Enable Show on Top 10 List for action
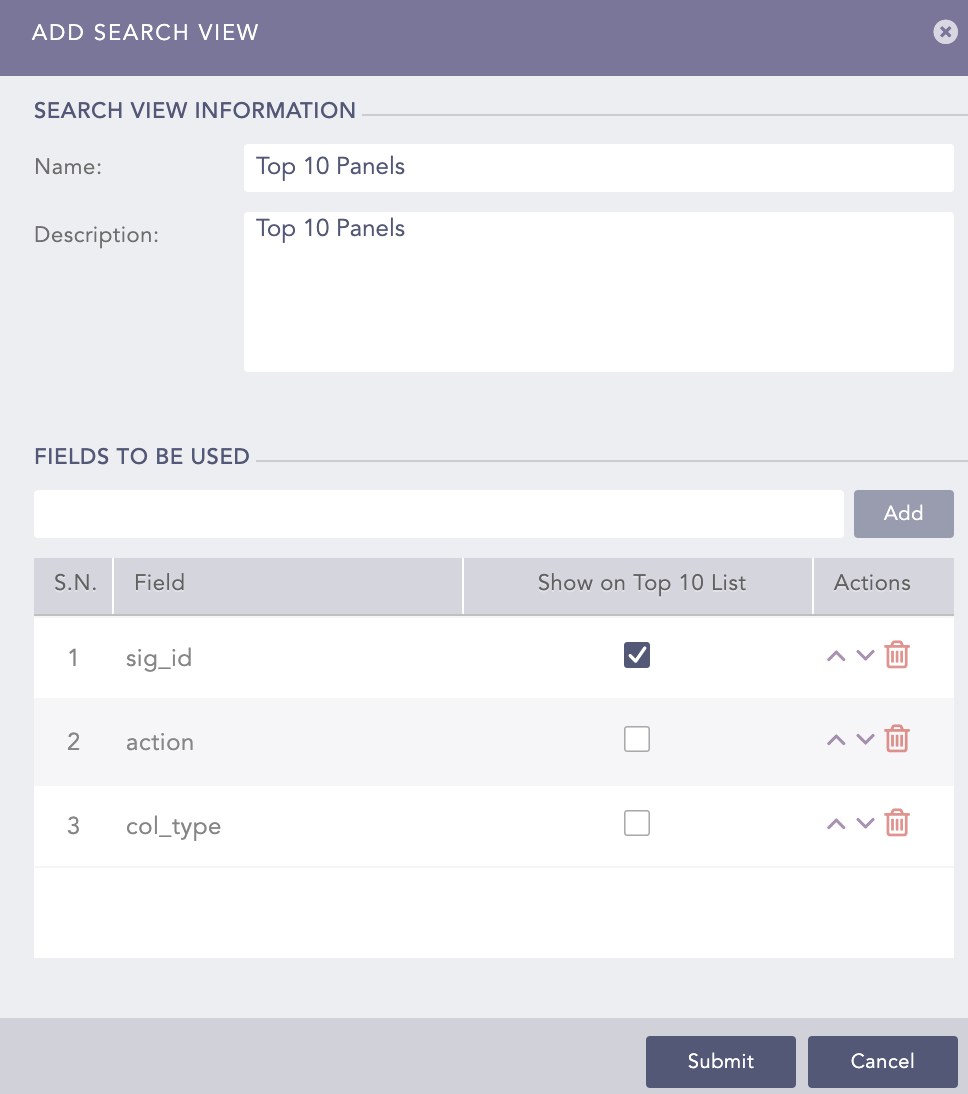The image size is (968, 1094). (x=637, y=739)
